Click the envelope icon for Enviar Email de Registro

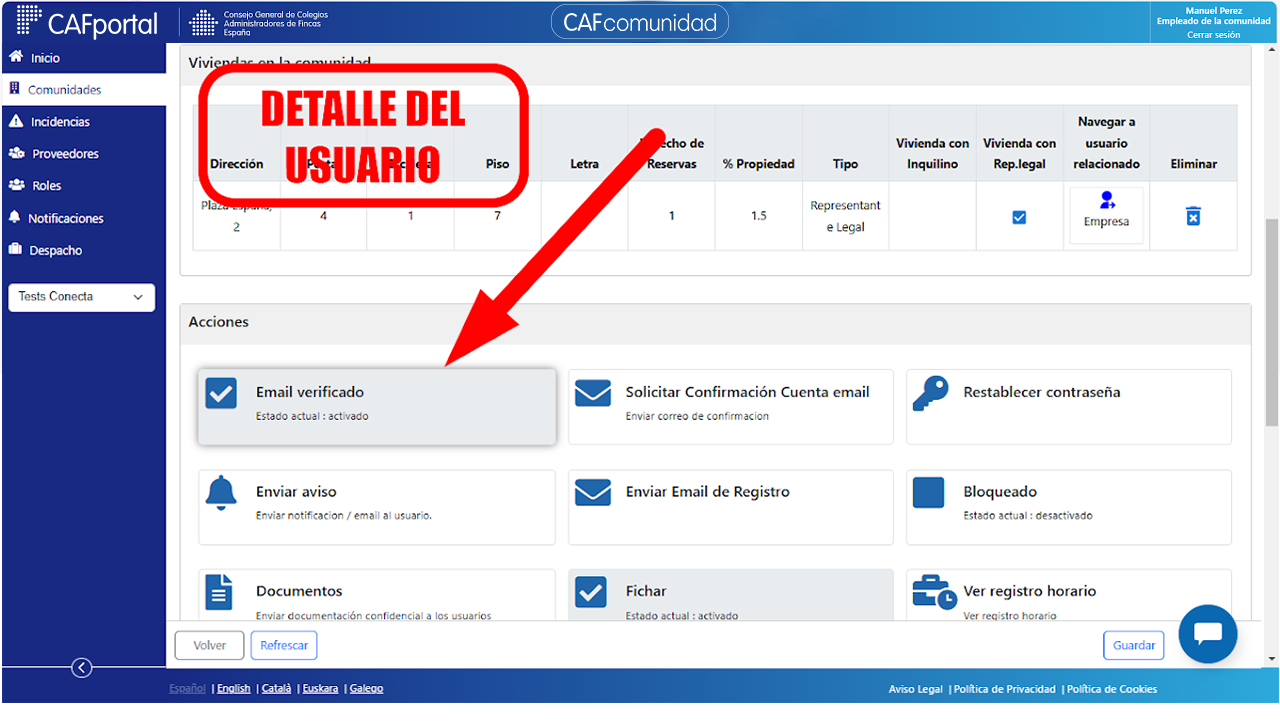click(x=593, y=492)
